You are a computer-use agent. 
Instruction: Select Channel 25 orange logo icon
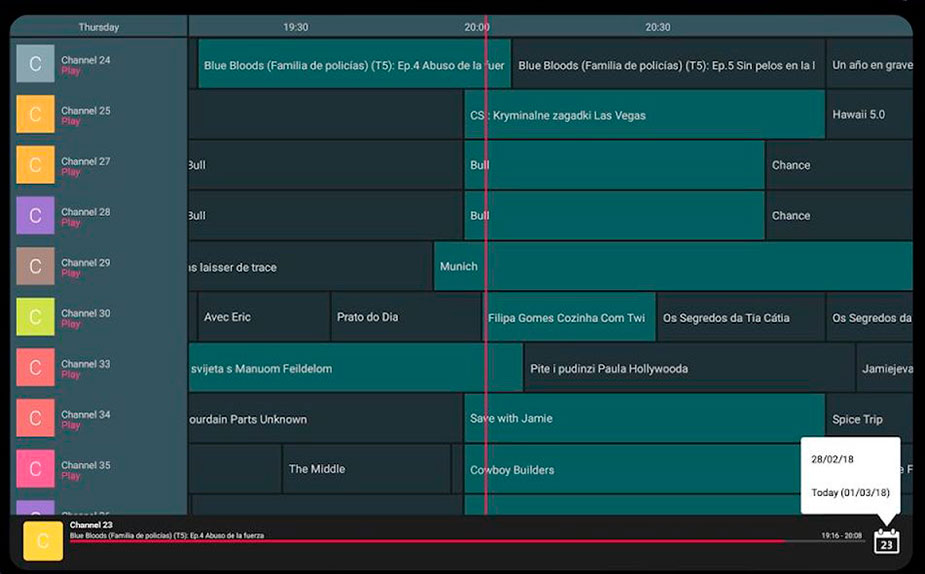pyautogui.click(x=35, y=114)
